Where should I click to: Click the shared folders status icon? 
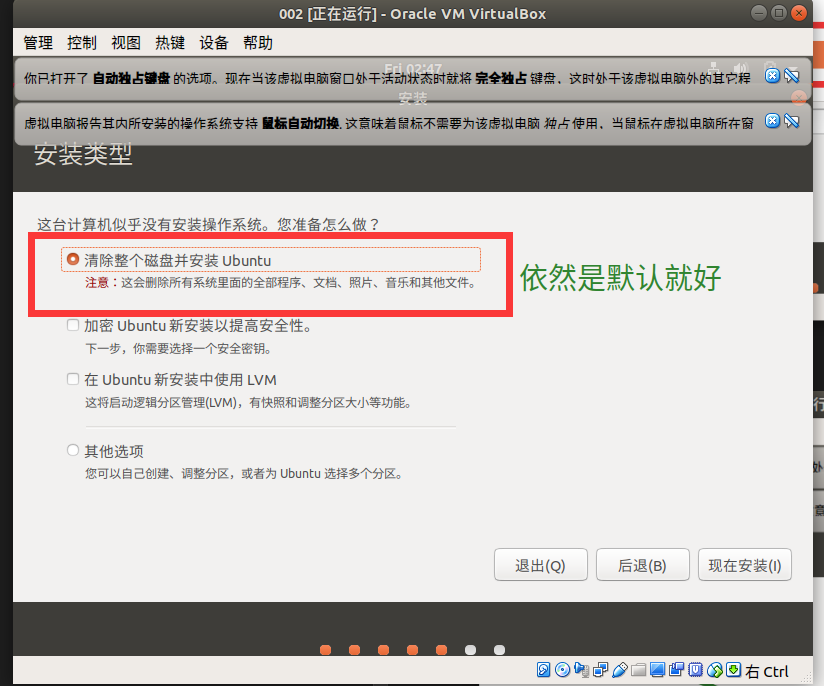pos(639,670)
